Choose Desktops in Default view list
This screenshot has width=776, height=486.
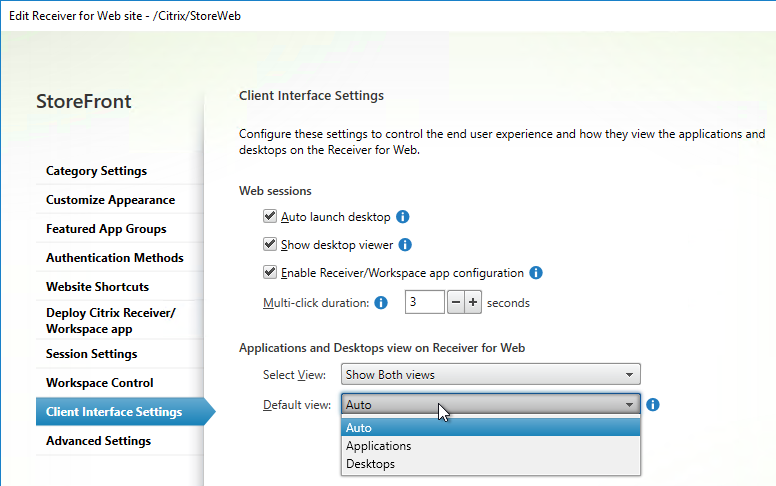point(490,464)
